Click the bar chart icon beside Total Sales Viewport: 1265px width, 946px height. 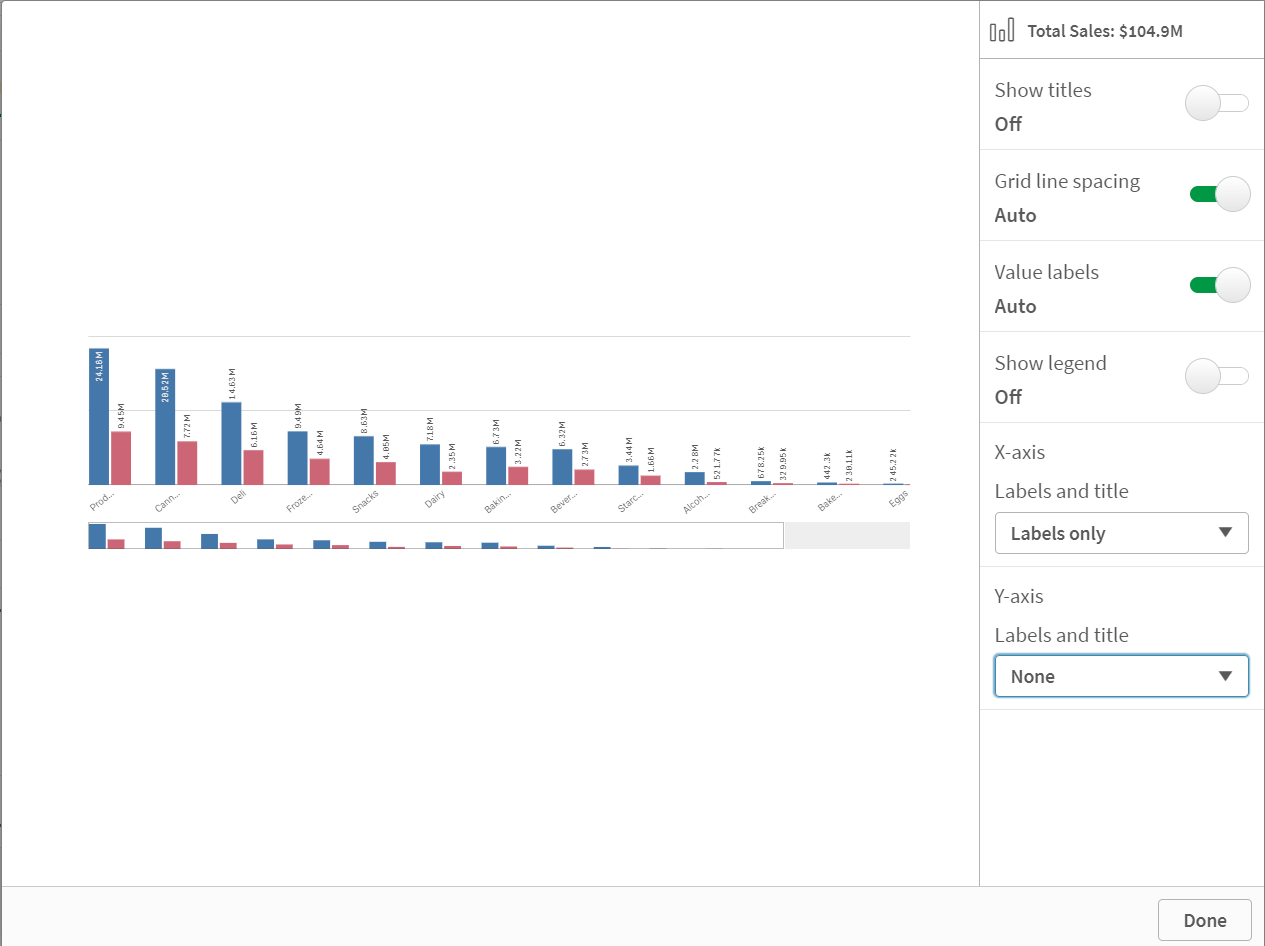pyautogui.click(x=1001, y=31)
